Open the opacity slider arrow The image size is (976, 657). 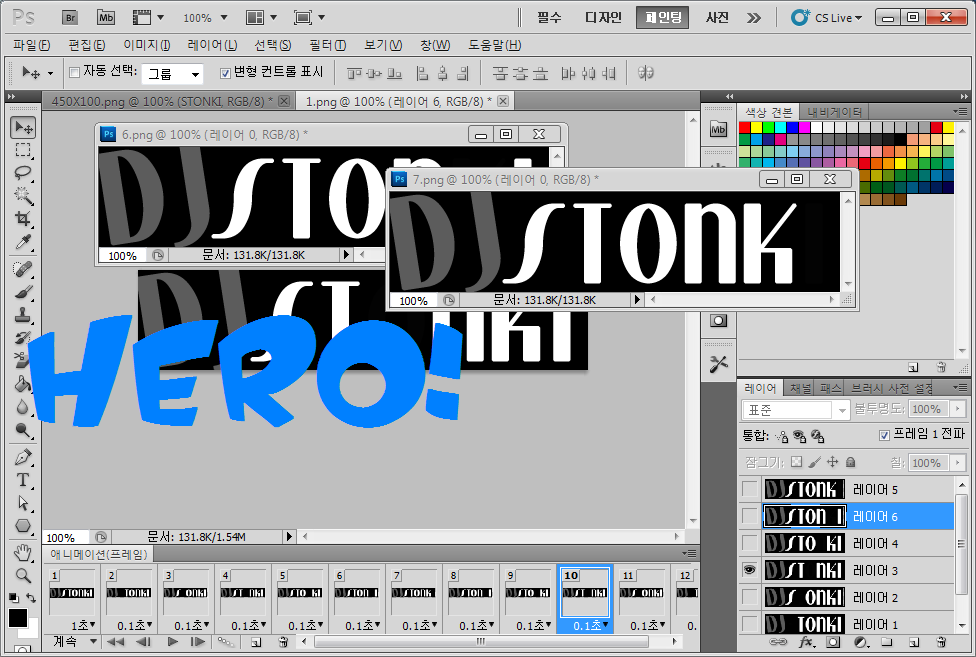click(x=958, y=409)
